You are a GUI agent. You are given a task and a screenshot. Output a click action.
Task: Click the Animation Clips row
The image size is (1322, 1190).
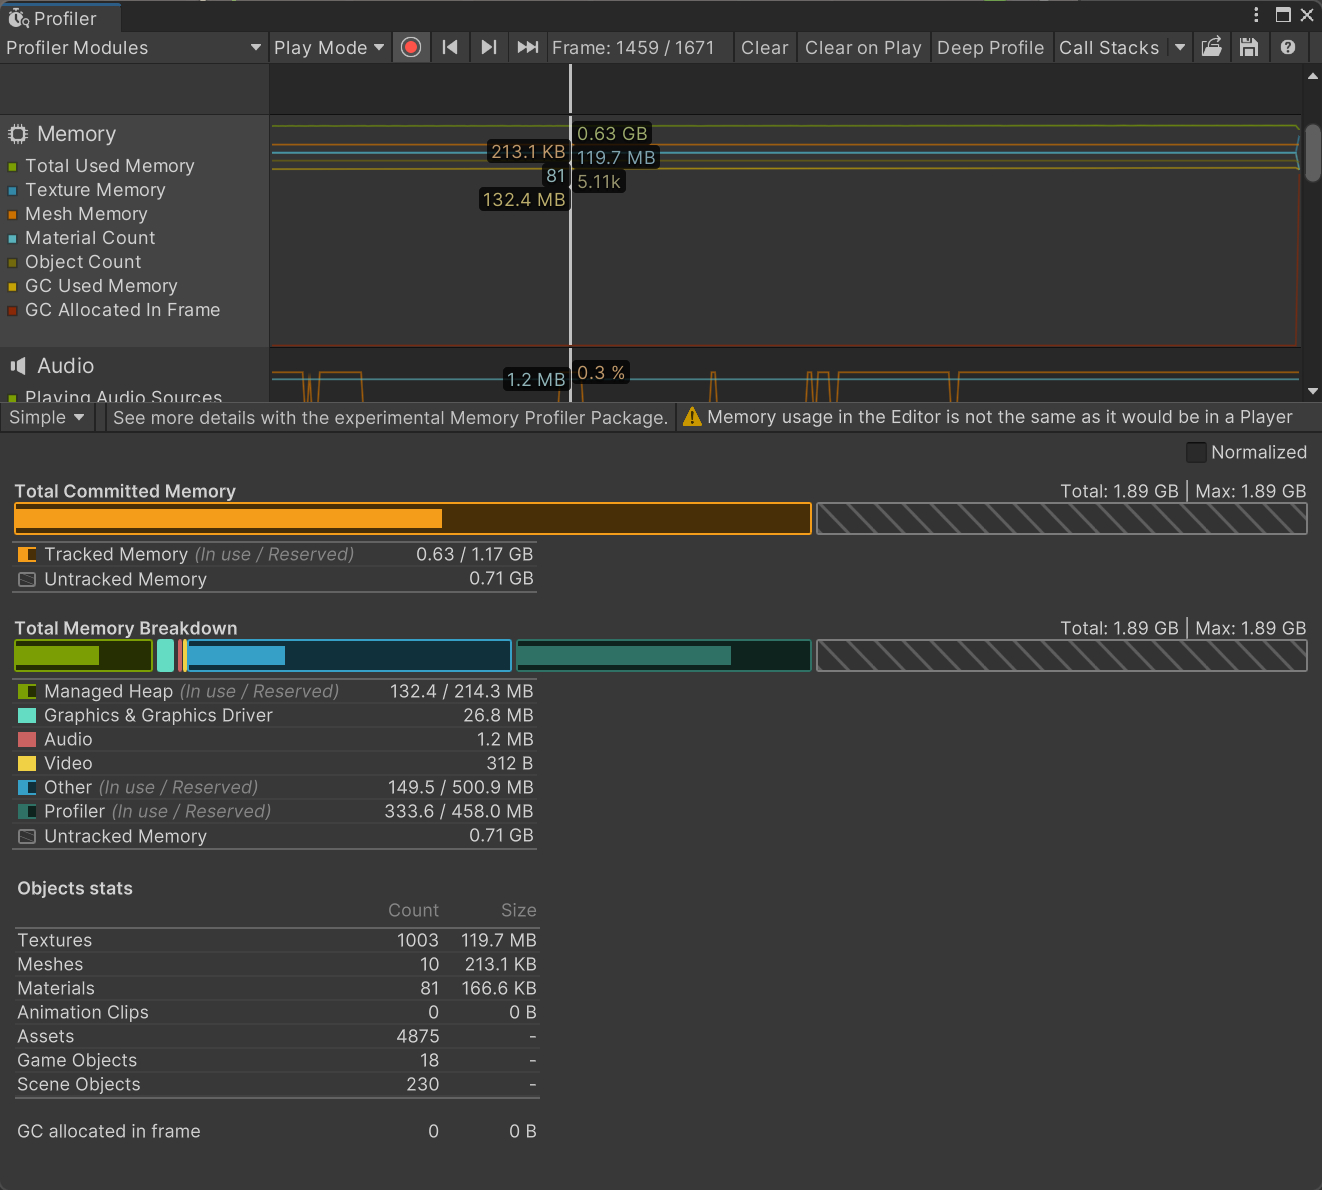(277, 1012)
